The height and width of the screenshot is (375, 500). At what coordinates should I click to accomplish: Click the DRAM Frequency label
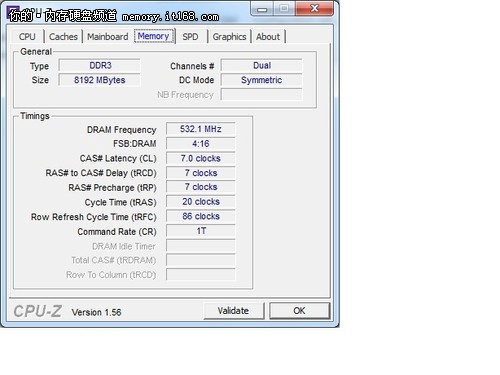[x=121, y=130]
